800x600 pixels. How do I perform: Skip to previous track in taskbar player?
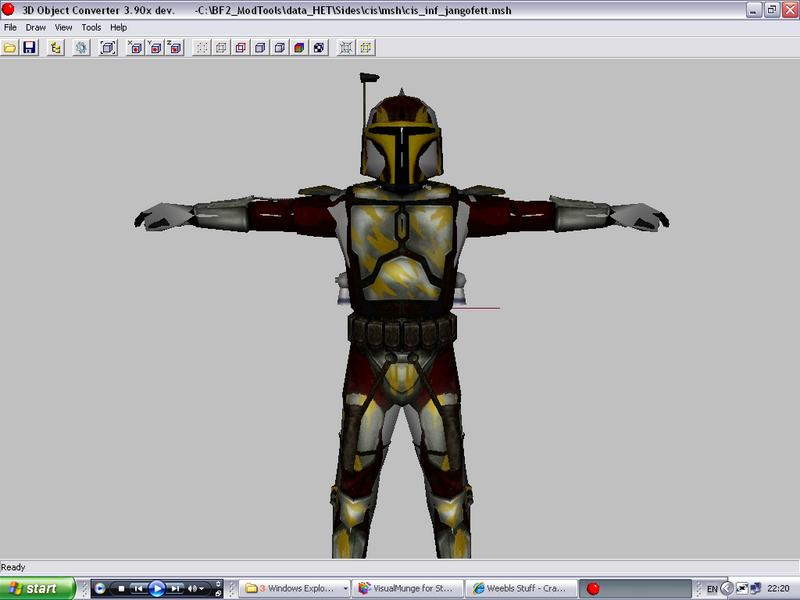(x=138, y=589)
